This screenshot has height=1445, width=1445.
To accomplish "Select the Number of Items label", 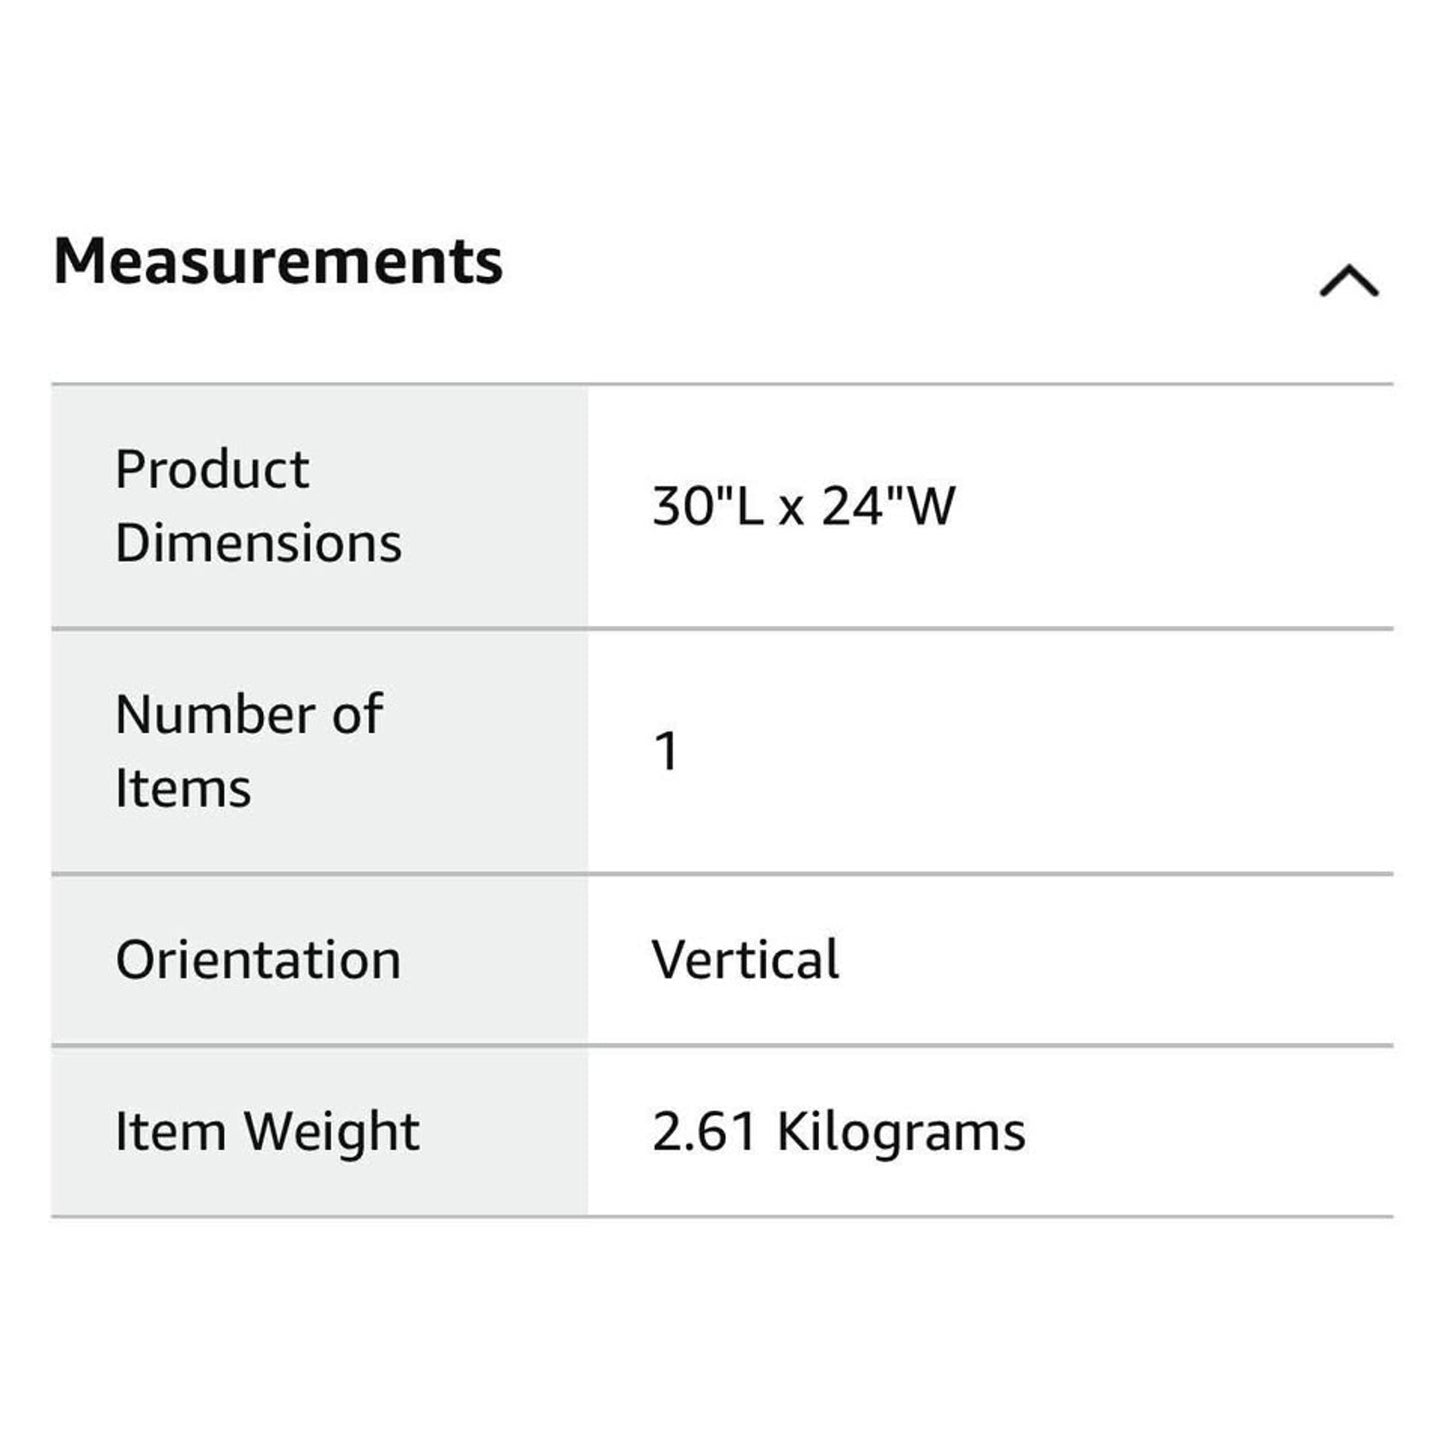I will [x=248, y=751].
